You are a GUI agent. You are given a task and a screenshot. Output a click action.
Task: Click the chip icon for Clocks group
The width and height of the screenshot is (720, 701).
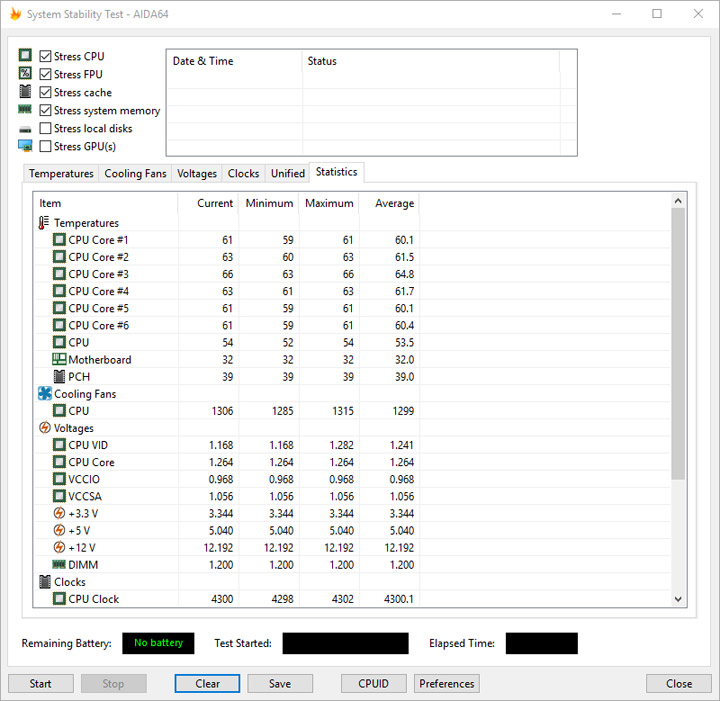[45, 582]
